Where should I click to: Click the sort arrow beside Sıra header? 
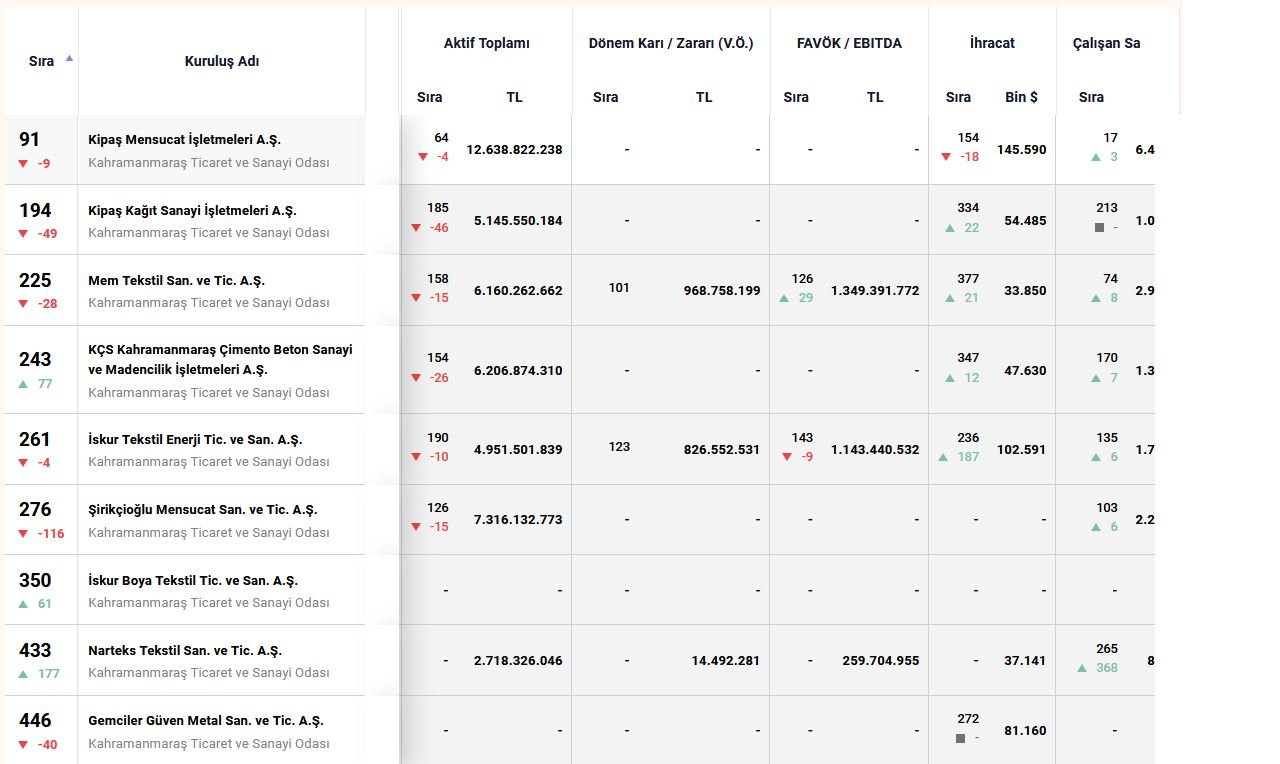(x=69, y=58)
